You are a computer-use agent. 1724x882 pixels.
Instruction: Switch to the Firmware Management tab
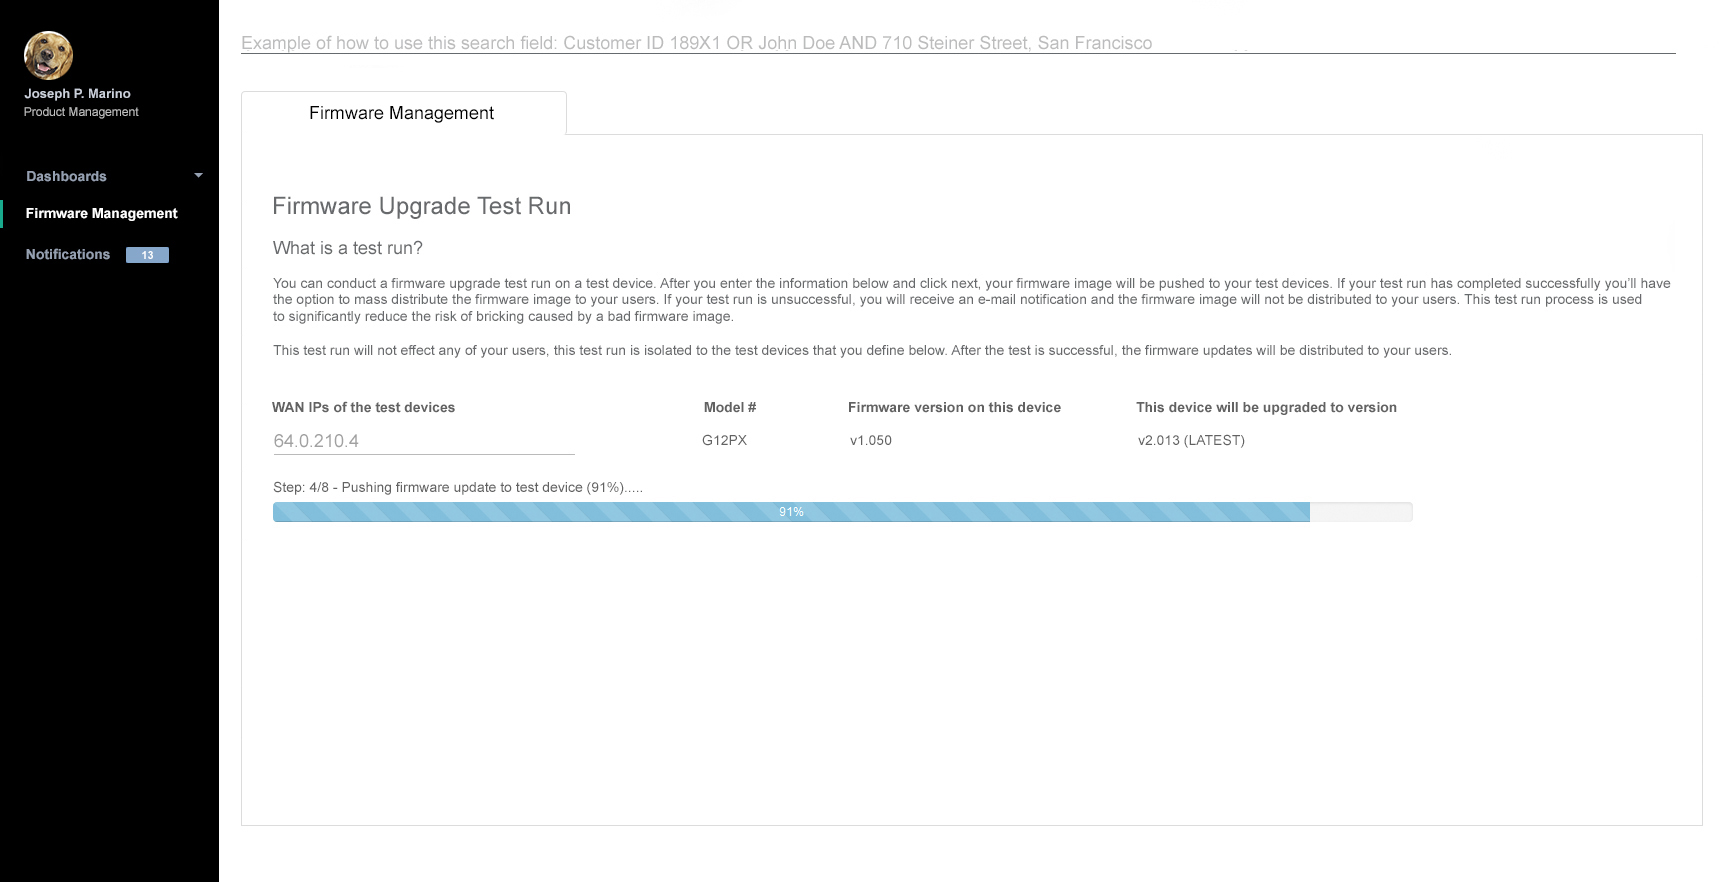[x=402, y=113]
